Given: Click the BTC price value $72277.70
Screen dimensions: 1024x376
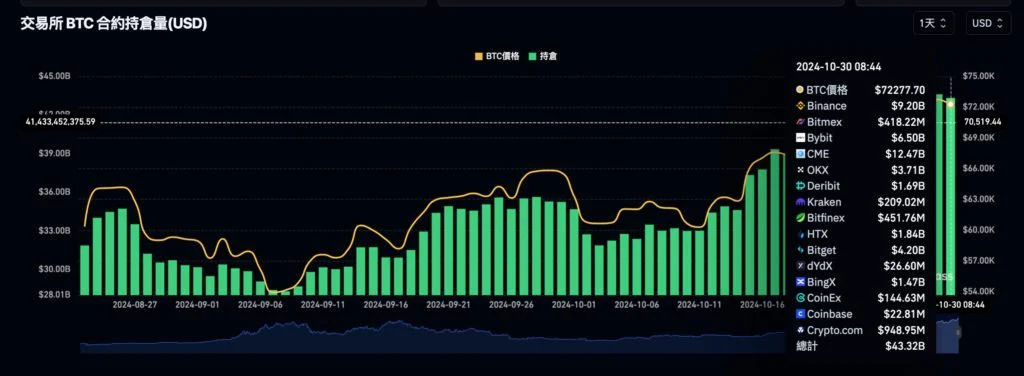Looking at the screenshot, I should [899, 90].
